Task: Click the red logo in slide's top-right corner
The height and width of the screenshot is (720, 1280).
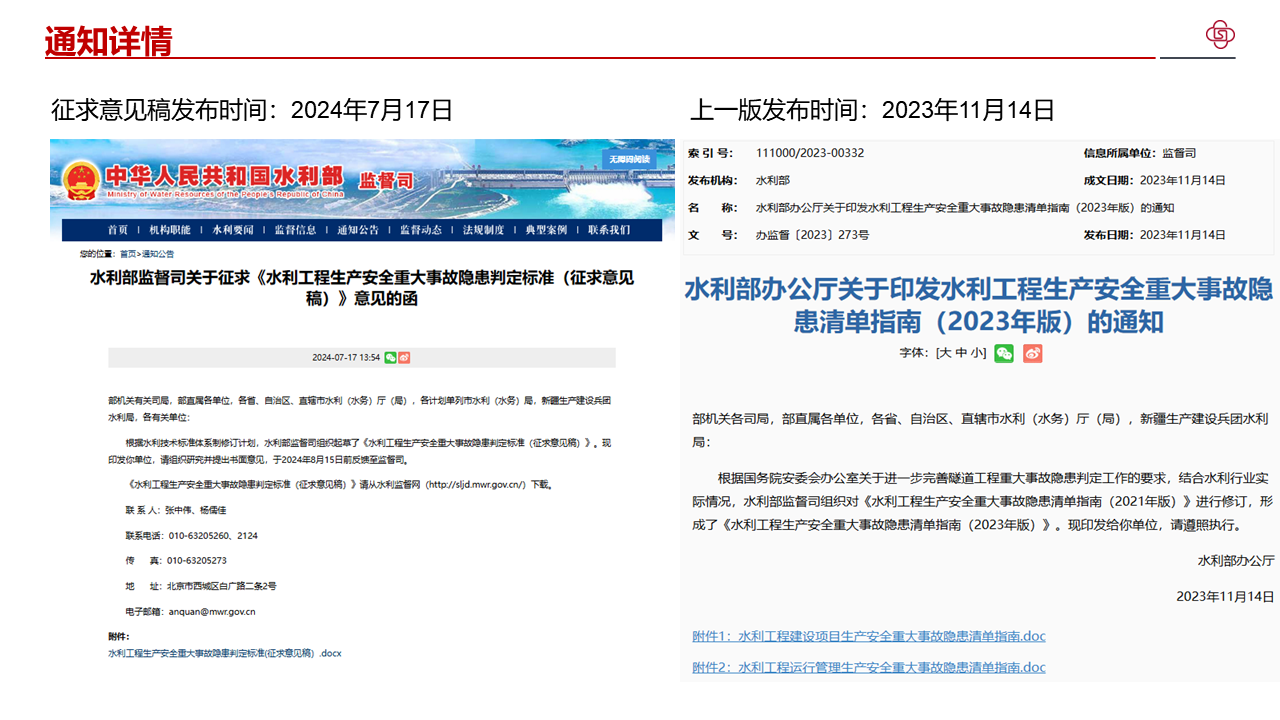Action: pyautogui.click(x=1220, y=35)
